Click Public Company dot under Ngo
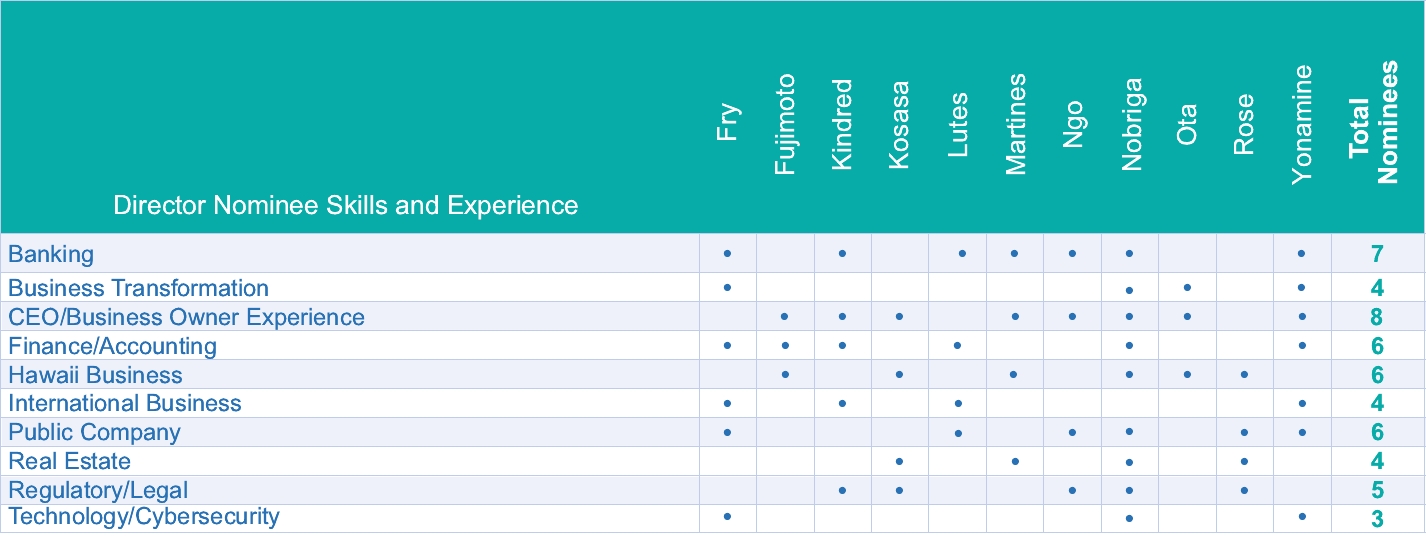1426x536 pixels. [1072, 433]
